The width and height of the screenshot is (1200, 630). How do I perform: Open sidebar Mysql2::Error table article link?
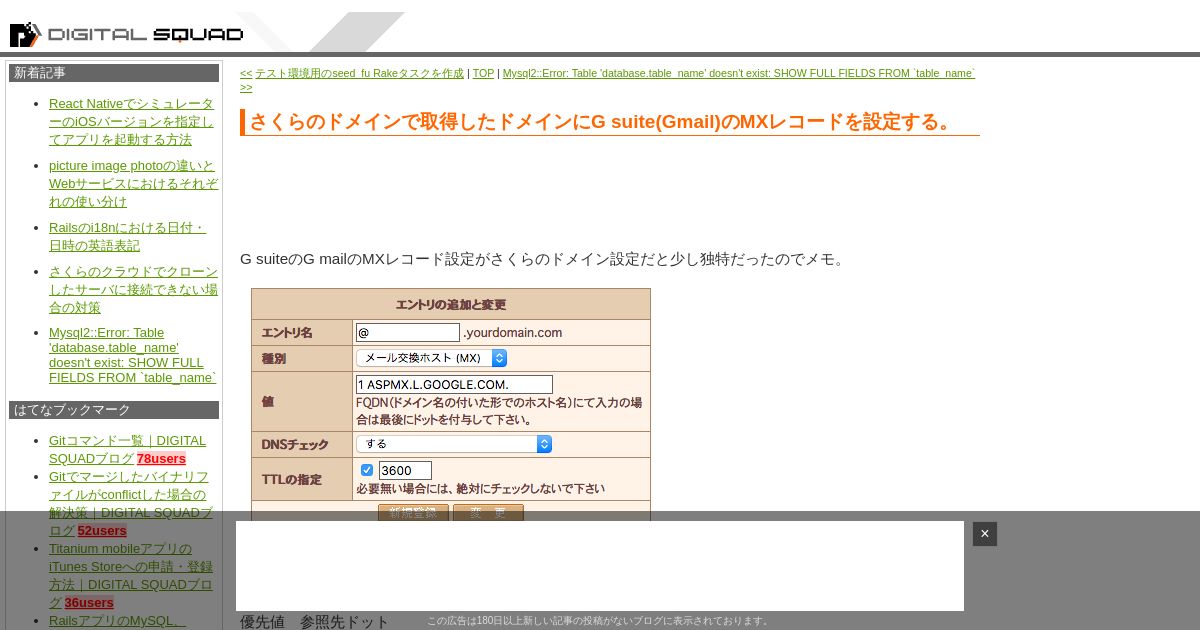point(132,355)
